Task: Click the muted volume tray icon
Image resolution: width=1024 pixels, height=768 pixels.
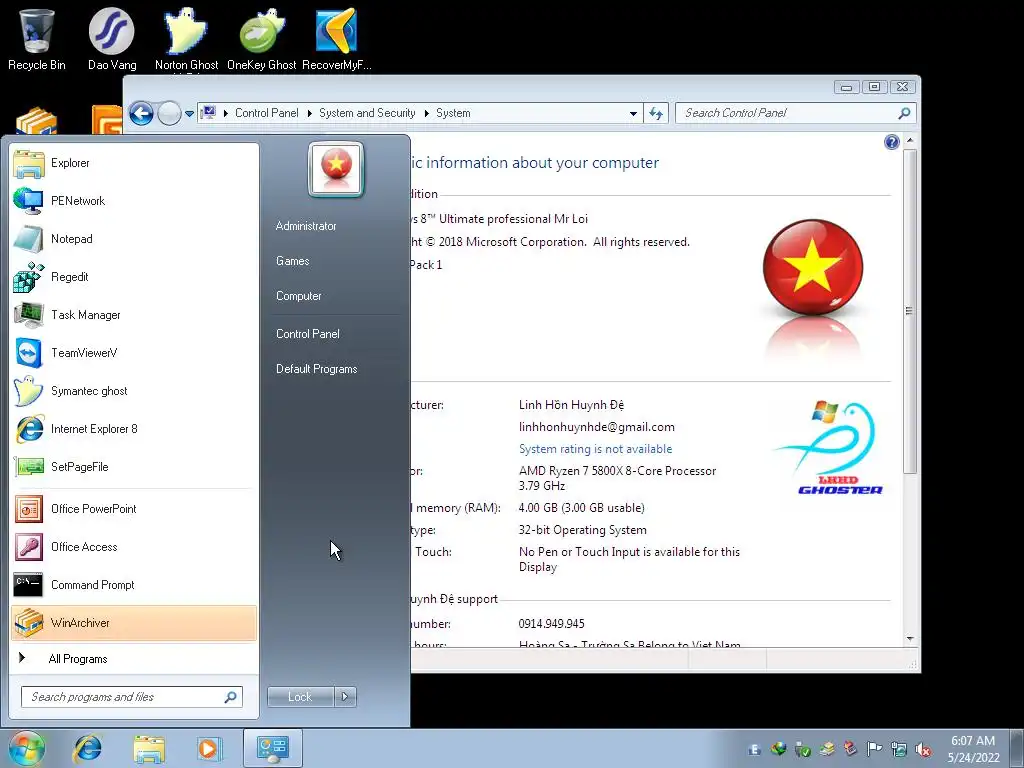Action: (x=923, y=750)
